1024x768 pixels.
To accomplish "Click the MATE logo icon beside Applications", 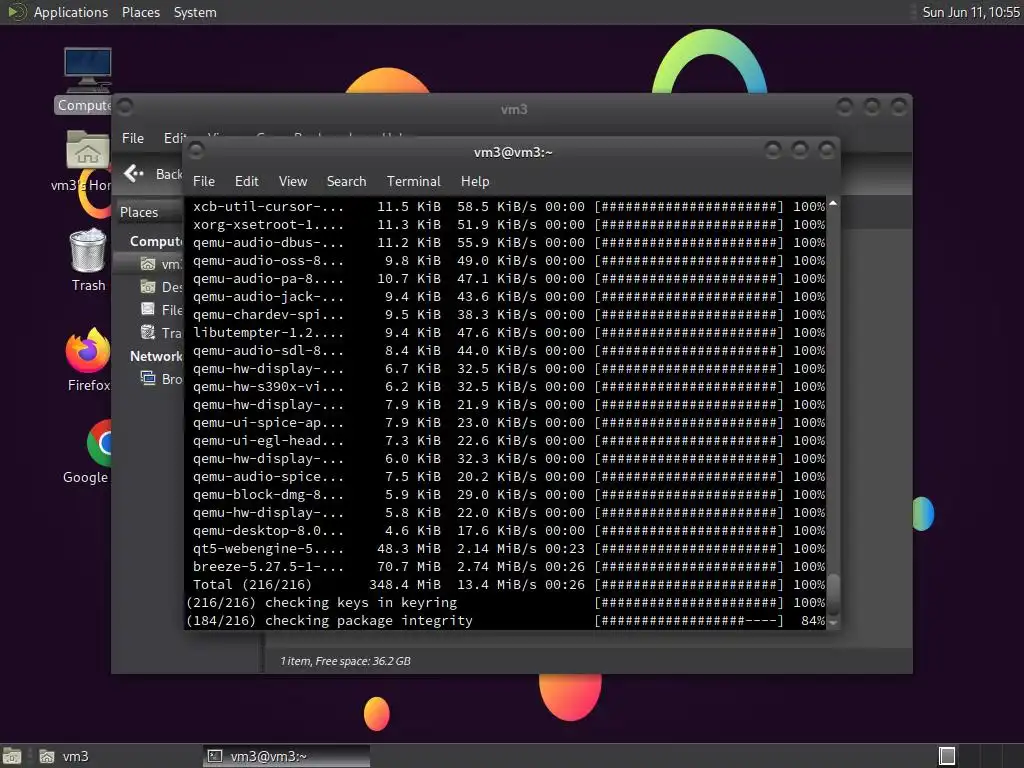I will (16, 12).
